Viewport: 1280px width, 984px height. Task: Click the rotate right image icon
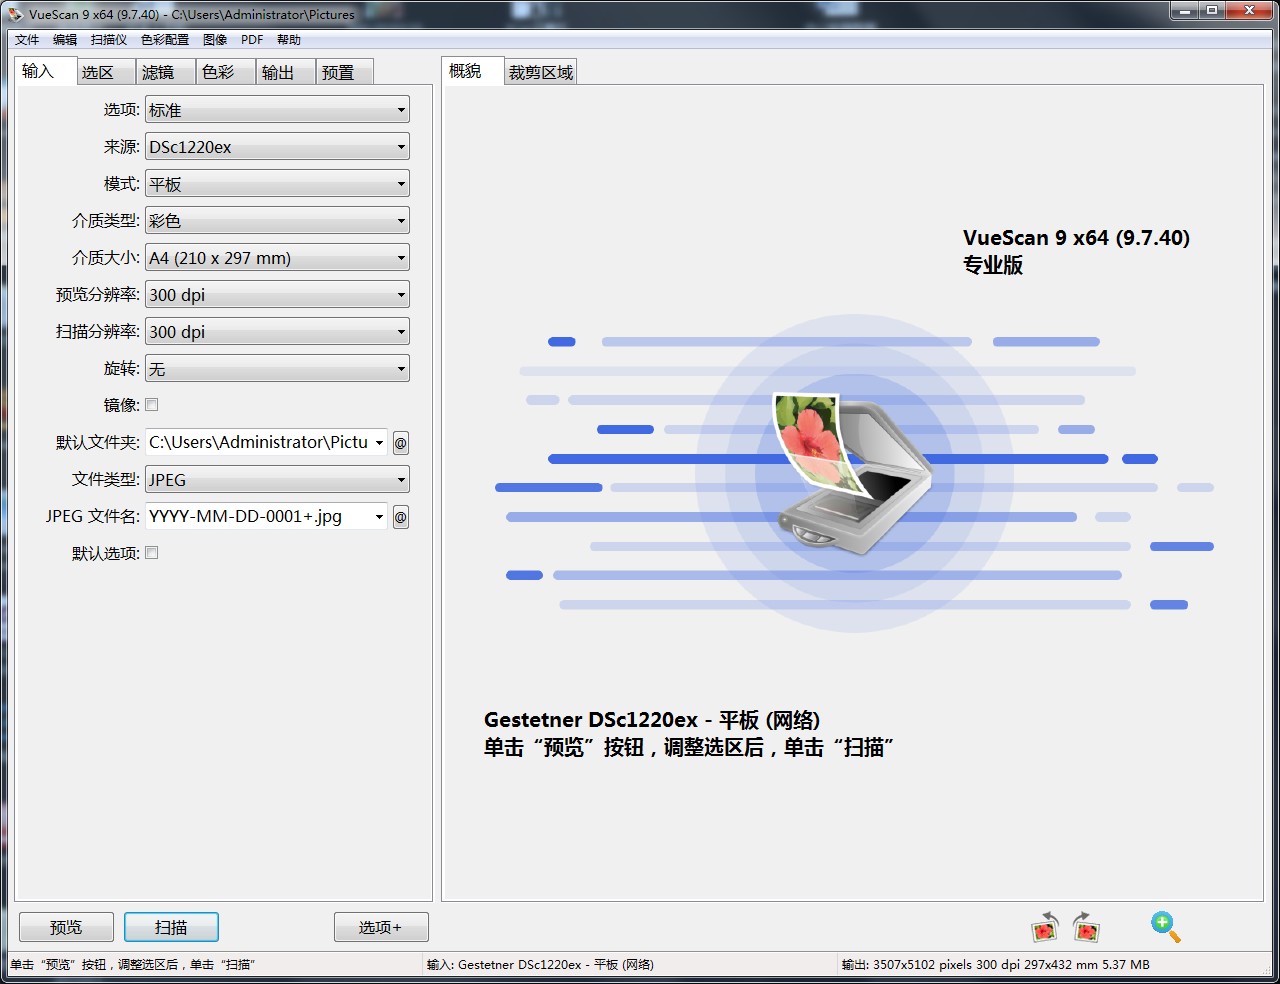coord(1086,927)
